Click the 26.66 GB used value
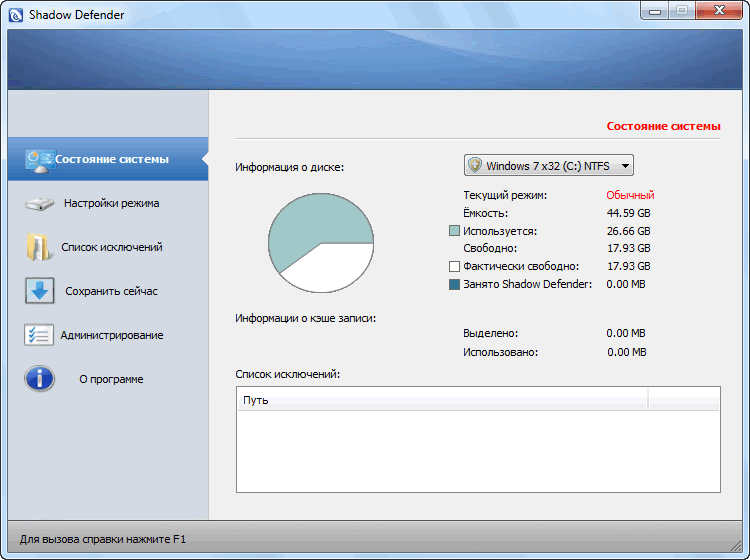 [629, 231]
